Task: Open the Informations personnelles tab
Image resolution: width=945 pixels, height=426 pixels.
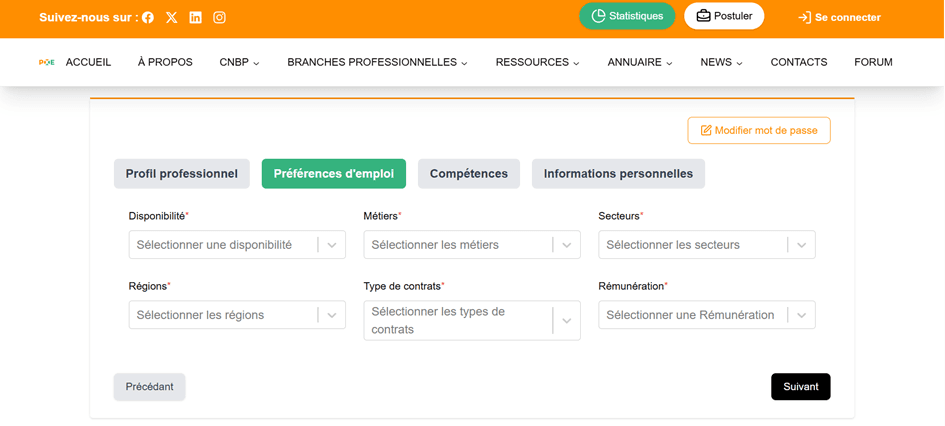Action: 618,174
